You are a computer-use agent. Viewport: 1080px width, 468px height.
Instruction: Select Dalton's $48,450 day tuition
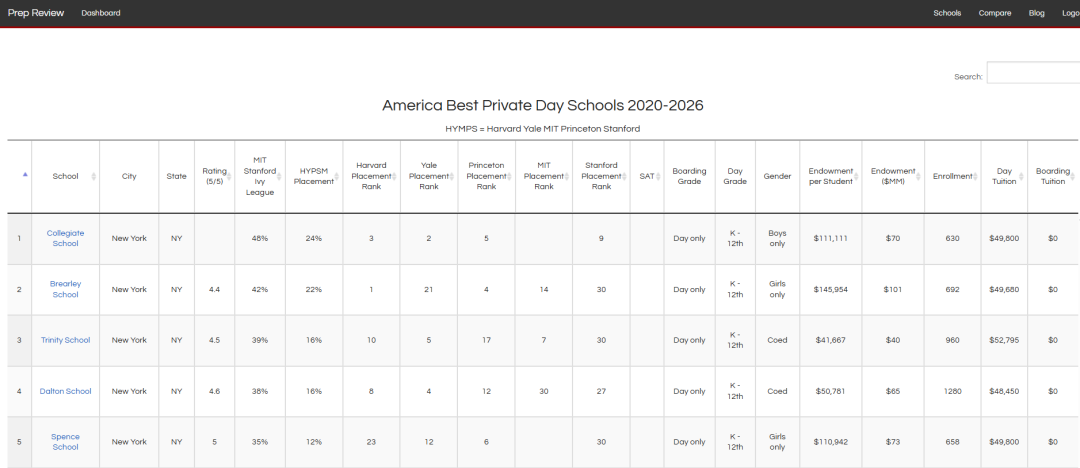1004,391
